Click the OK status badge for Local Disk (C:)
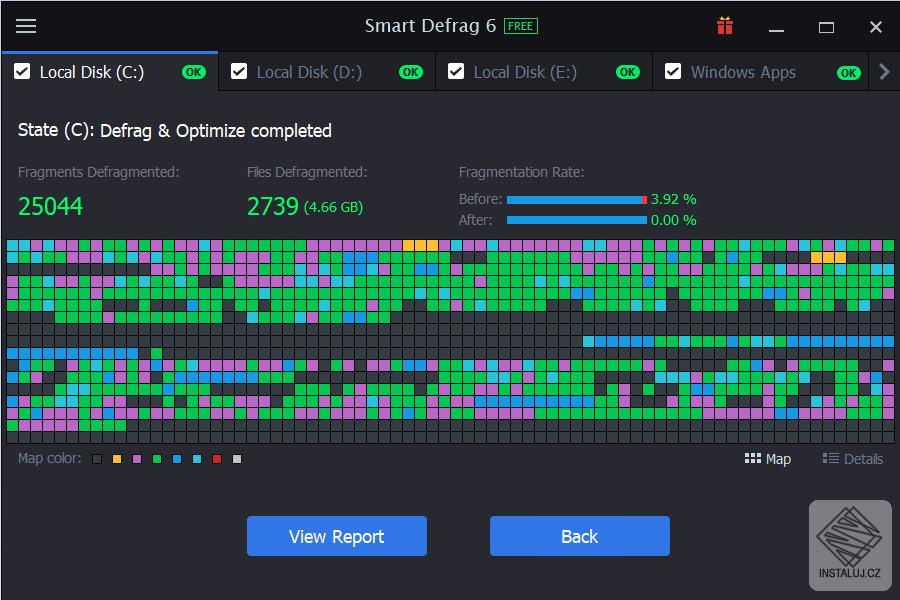Screen dimensions: 900x600 pos(193,72)
